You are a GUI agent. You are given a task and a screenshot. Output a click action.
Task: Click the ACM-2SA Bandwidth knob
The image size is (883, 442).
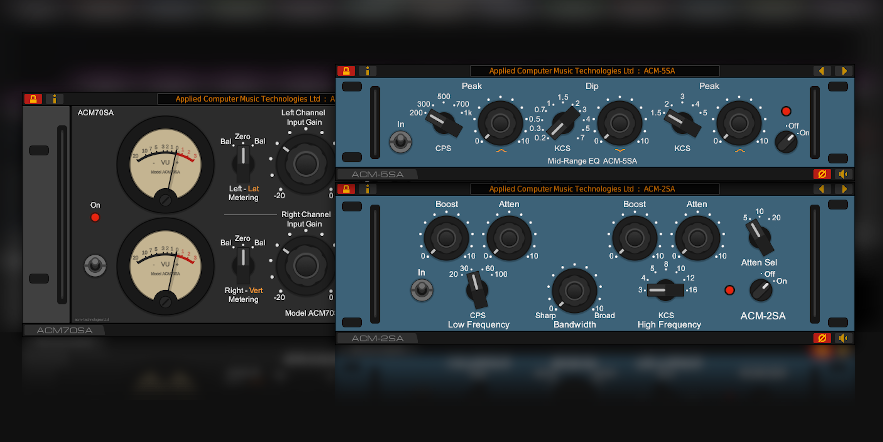[x=574, y=289]
